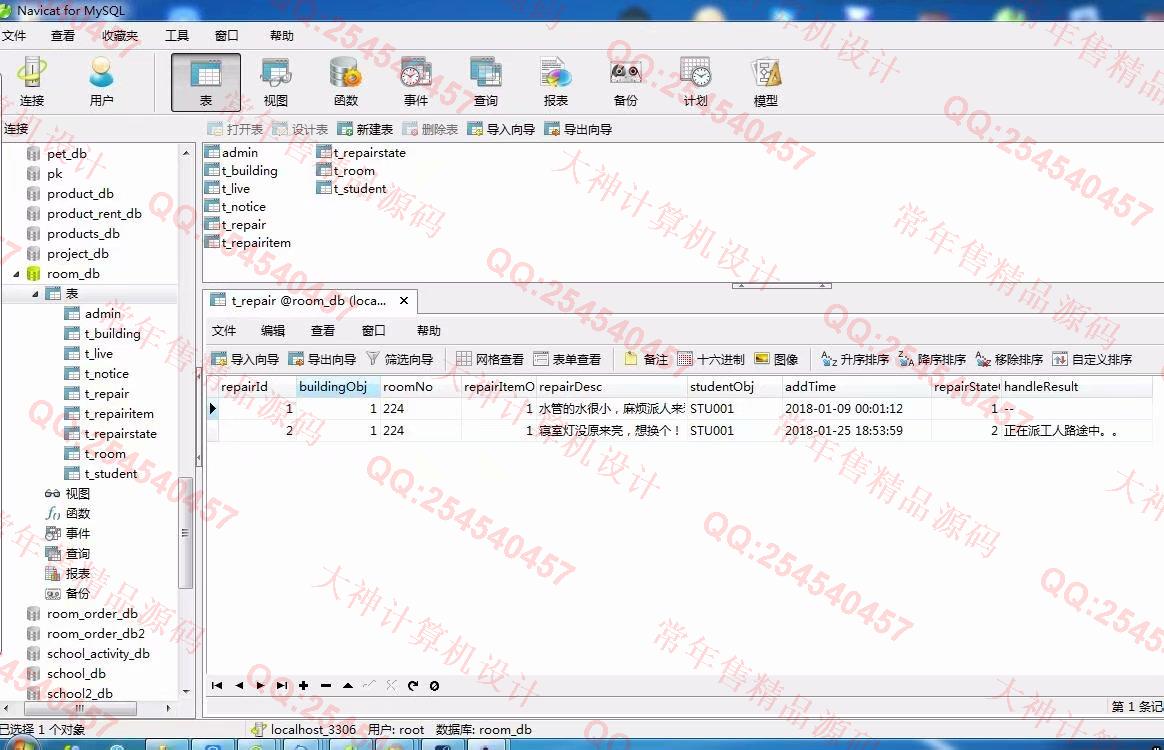Select t_room in object list
1164x750 pixels.
354,171
